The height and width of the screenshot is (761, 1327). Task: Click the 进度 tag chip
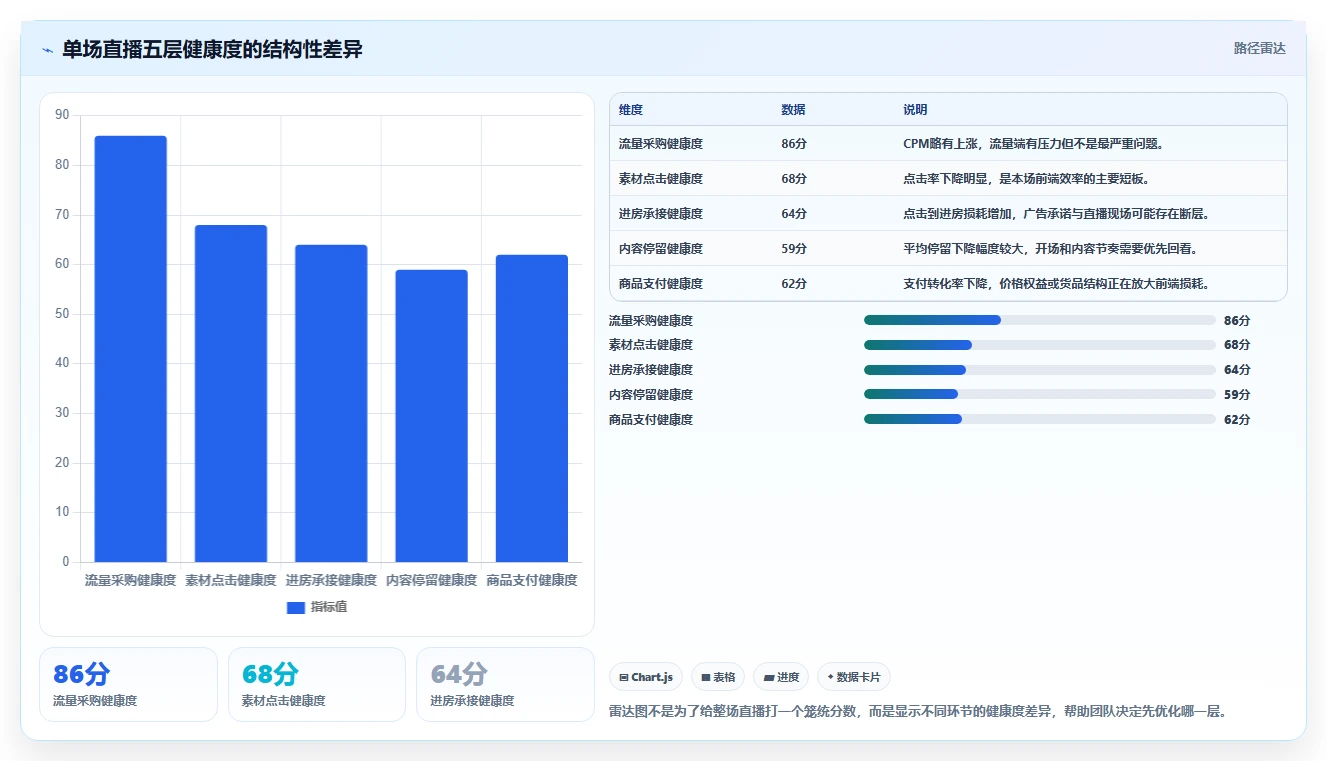tap(781, 677)
